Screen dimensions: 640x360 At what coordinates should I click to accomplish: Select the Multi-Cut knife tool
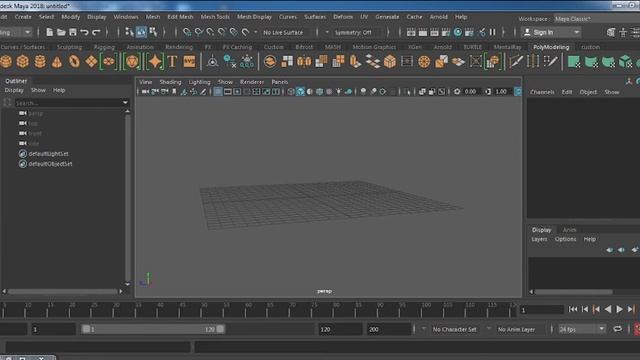tap(516, 62)
